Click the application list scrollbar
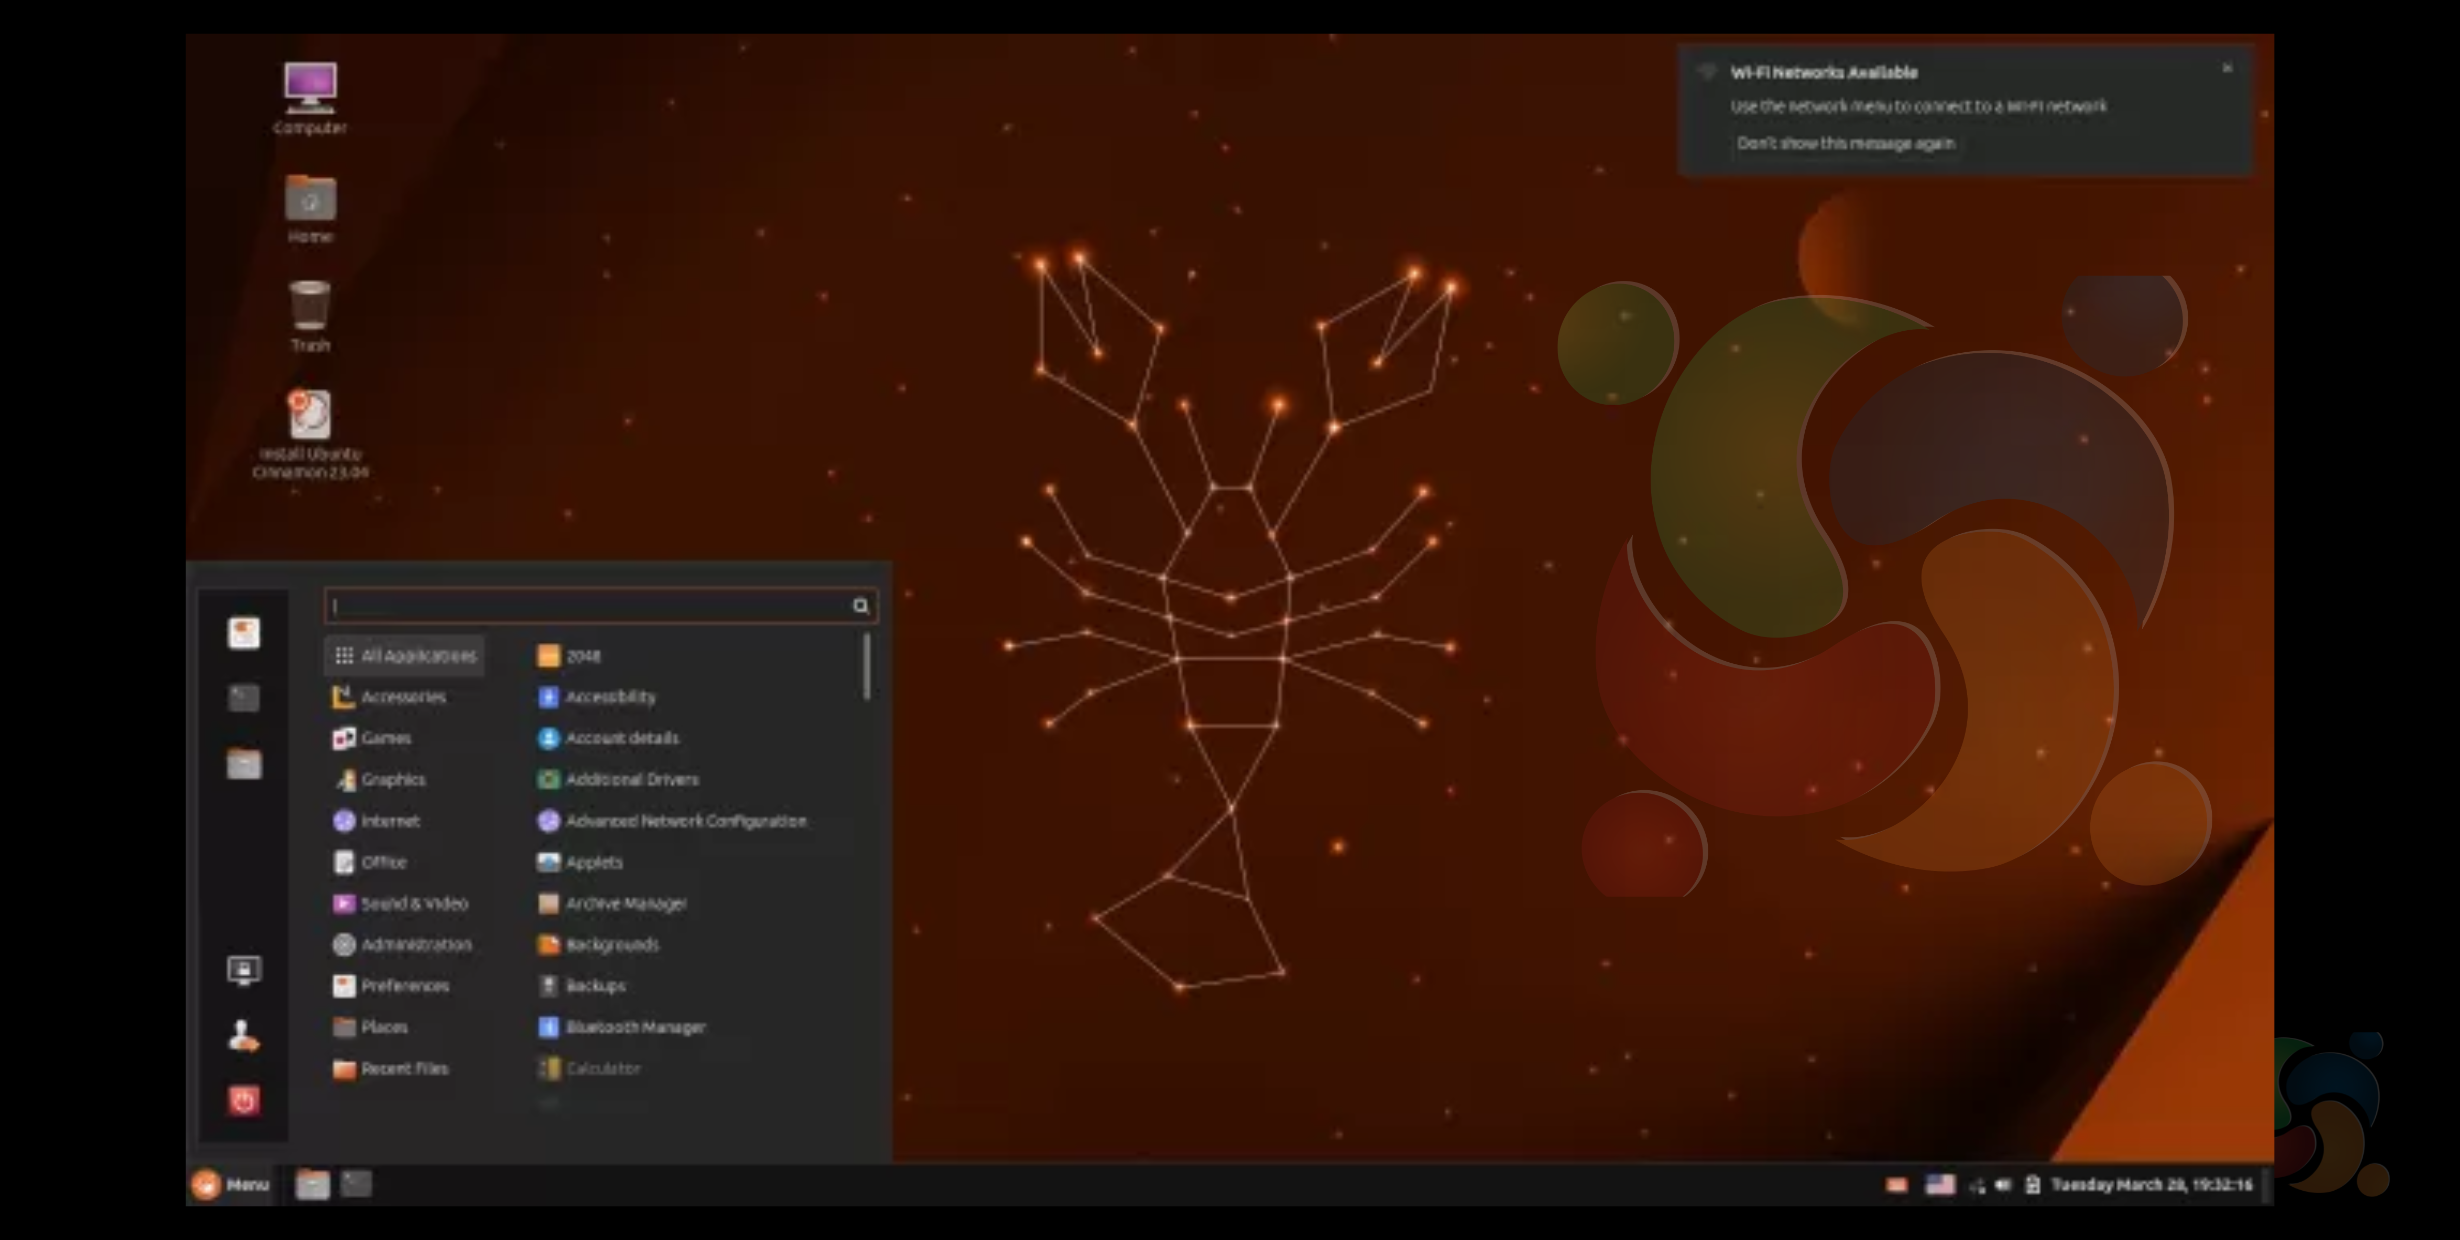The image size is (2460, 1240). [866, 666]
